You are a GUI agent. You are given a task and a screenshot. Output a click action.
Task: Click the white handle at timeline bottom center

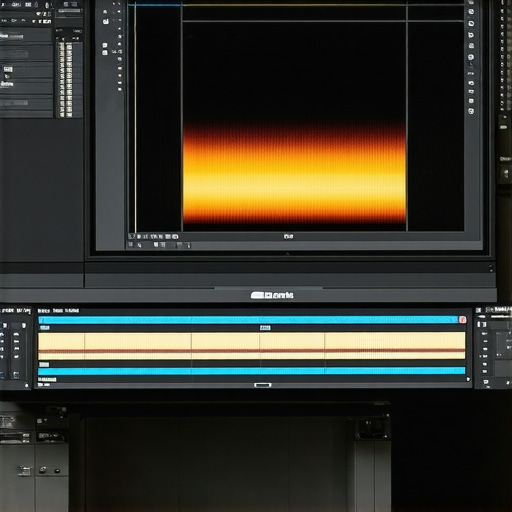click(263, 385)
